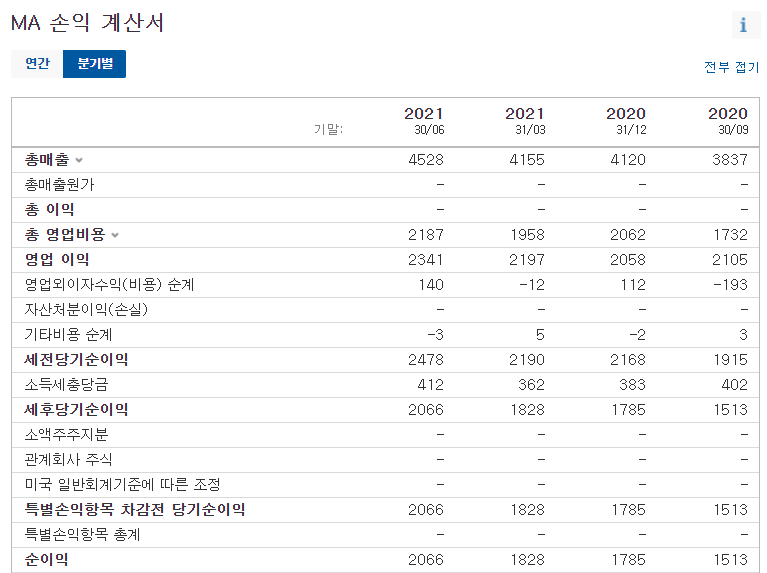The height and width of the screenshot is (573, 767).
Task: Click the info icon at top right
Action: pyautogui.click(x=745, y=24)
